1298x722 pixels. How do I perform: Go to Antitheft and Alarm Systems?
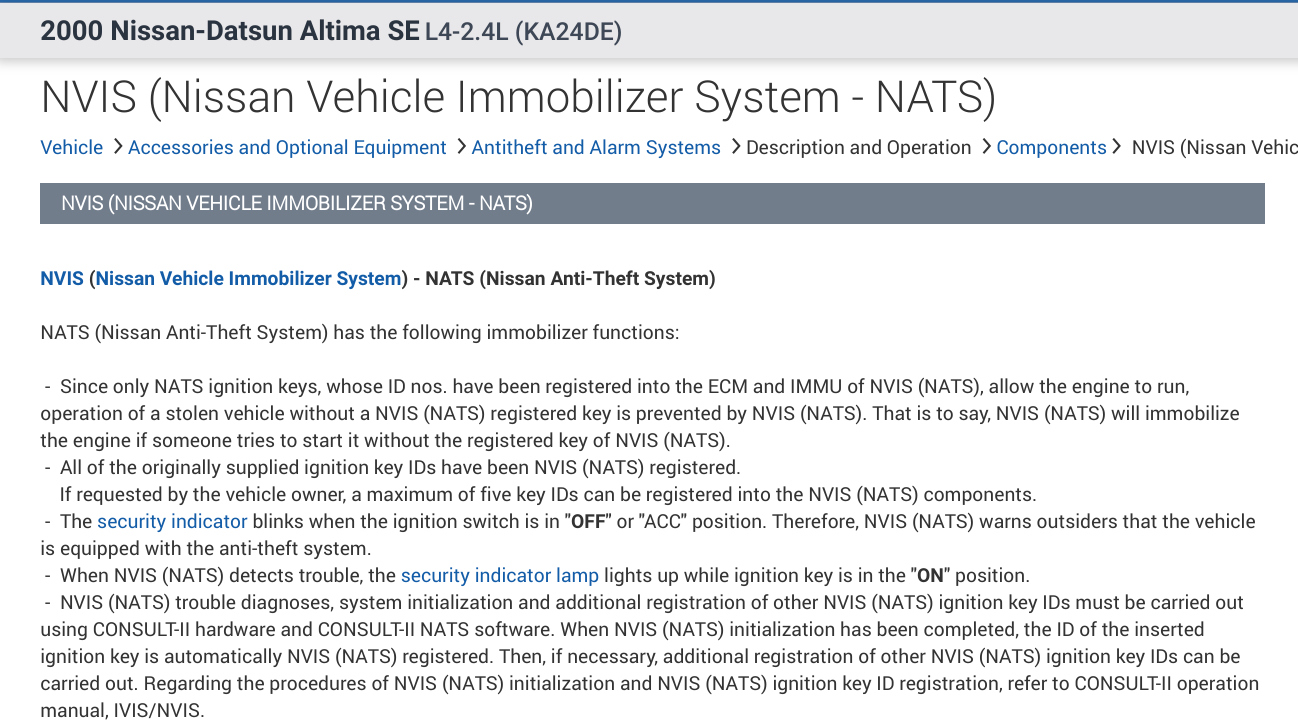click(596, 148)
